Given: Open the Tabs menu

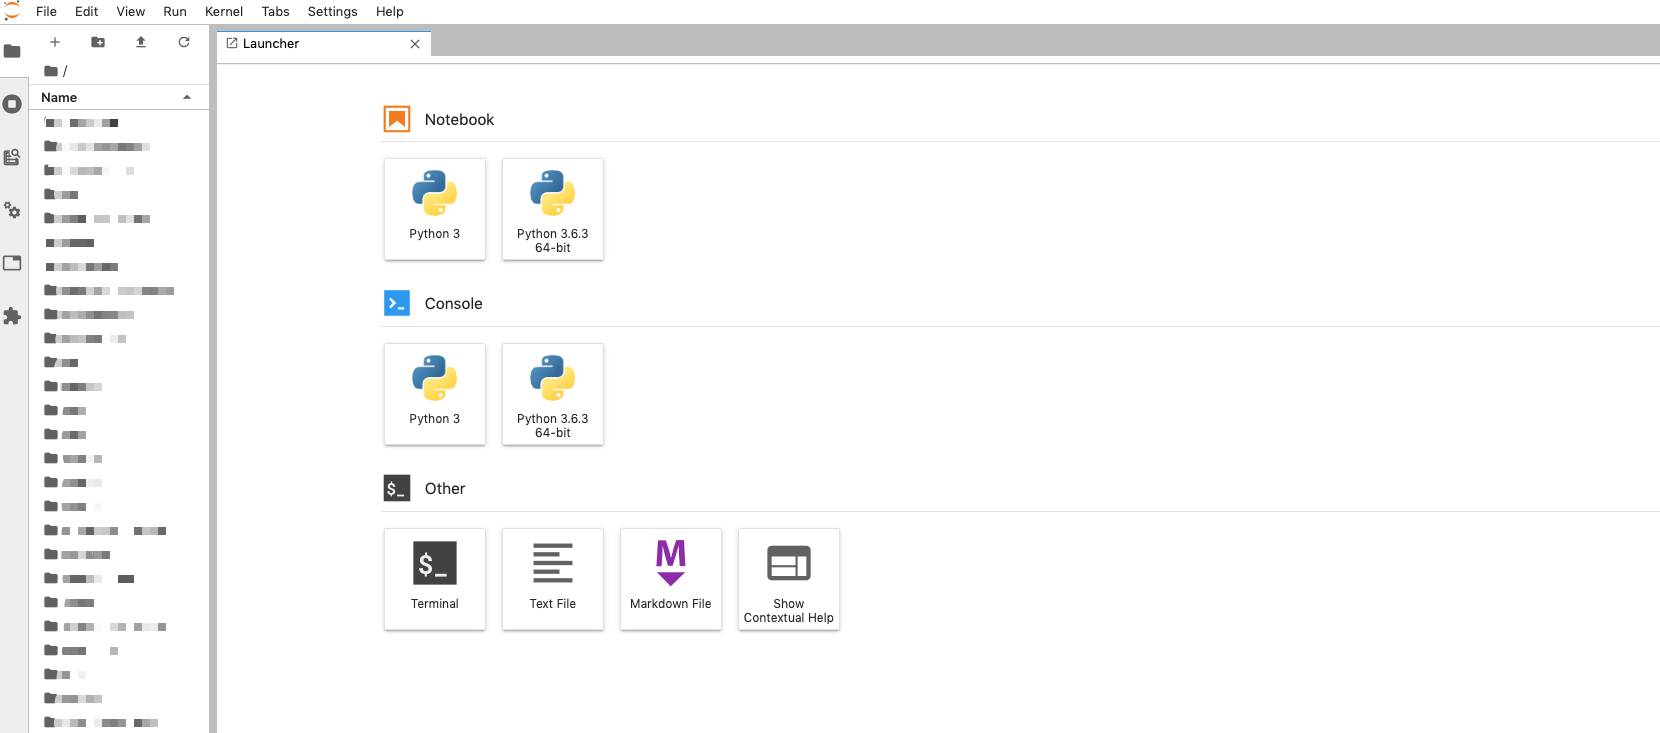Looking at the screenshot, I should tap(276, 12).
